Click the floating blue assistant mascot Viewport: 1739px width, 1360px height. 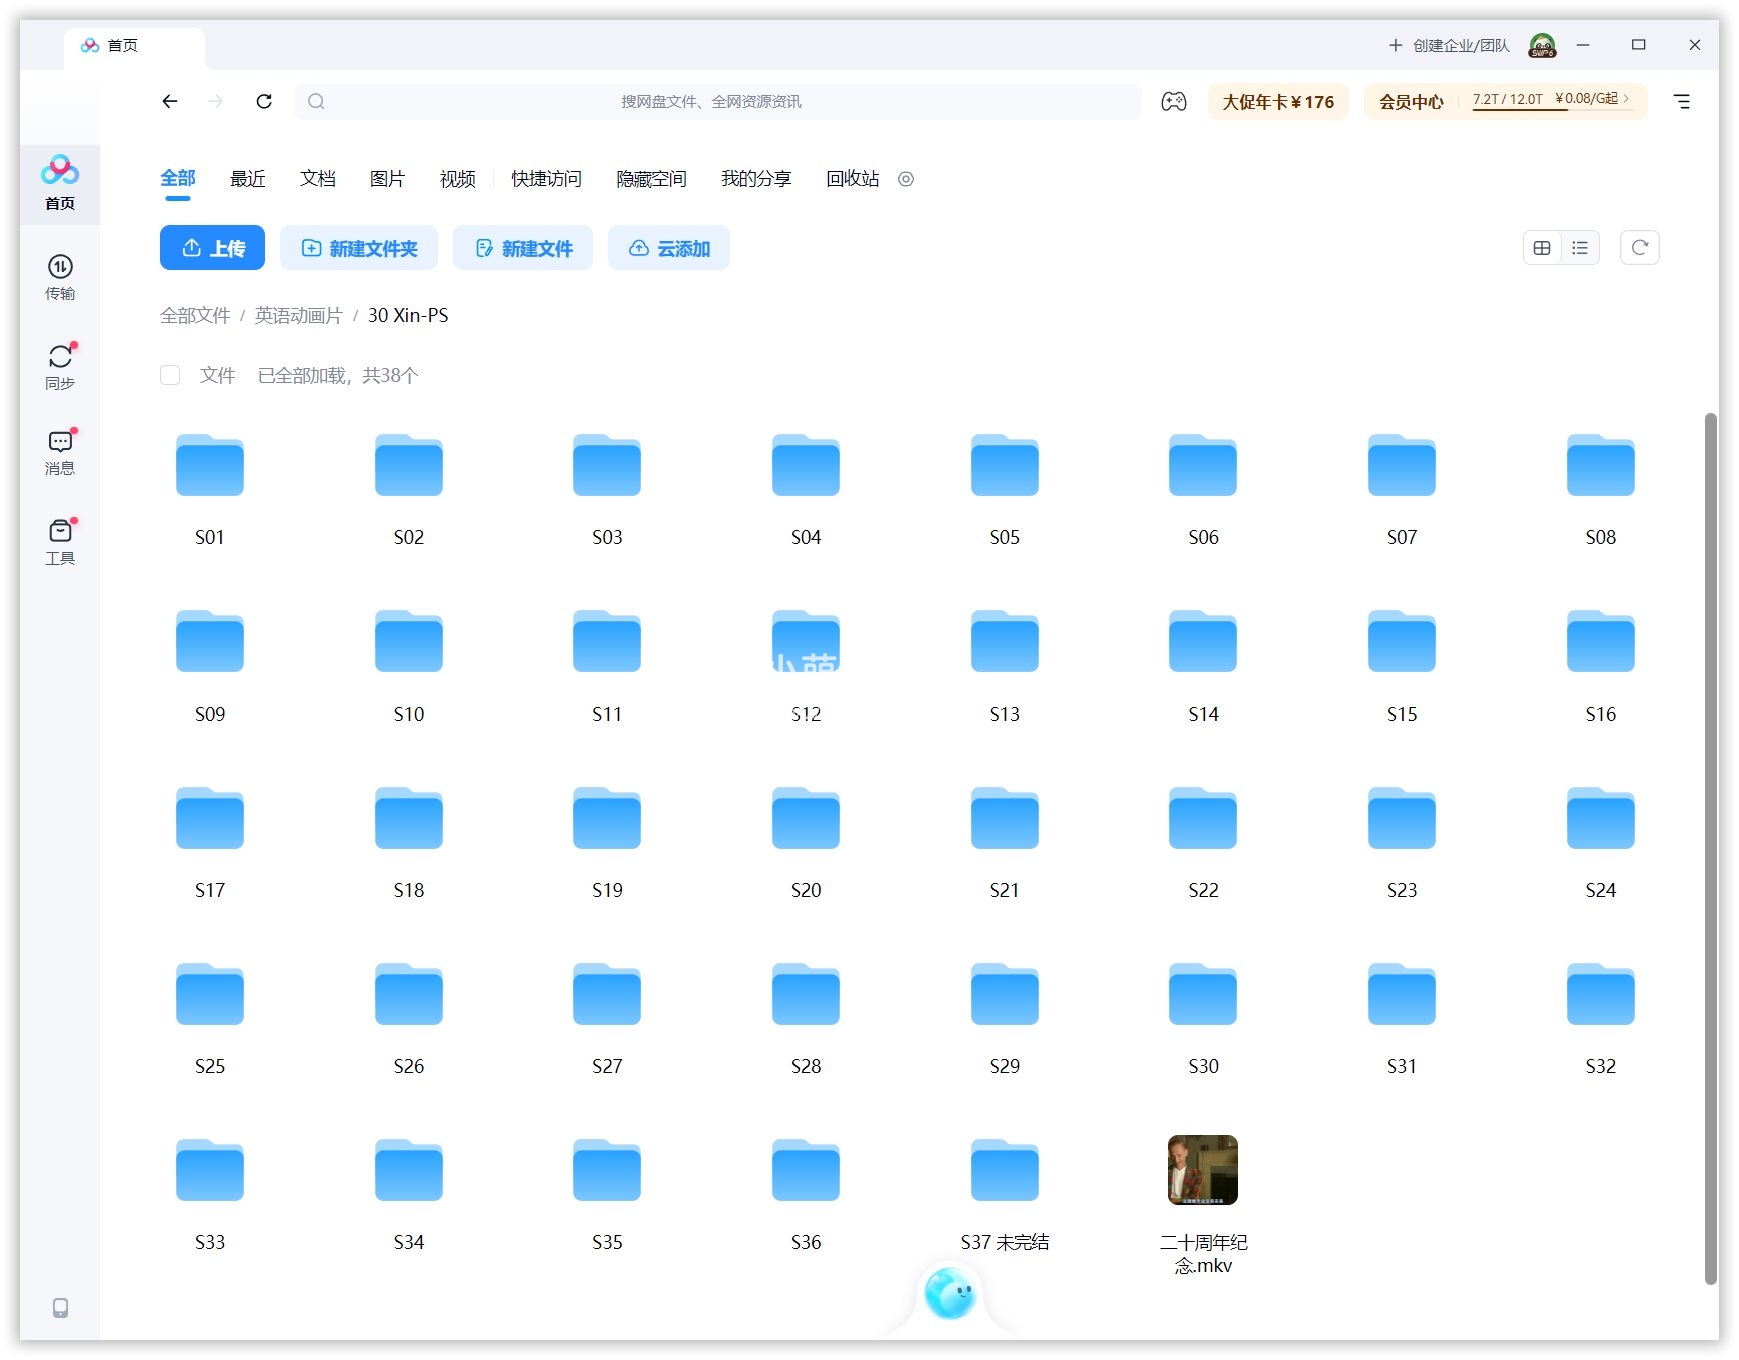pos(949,1293)
